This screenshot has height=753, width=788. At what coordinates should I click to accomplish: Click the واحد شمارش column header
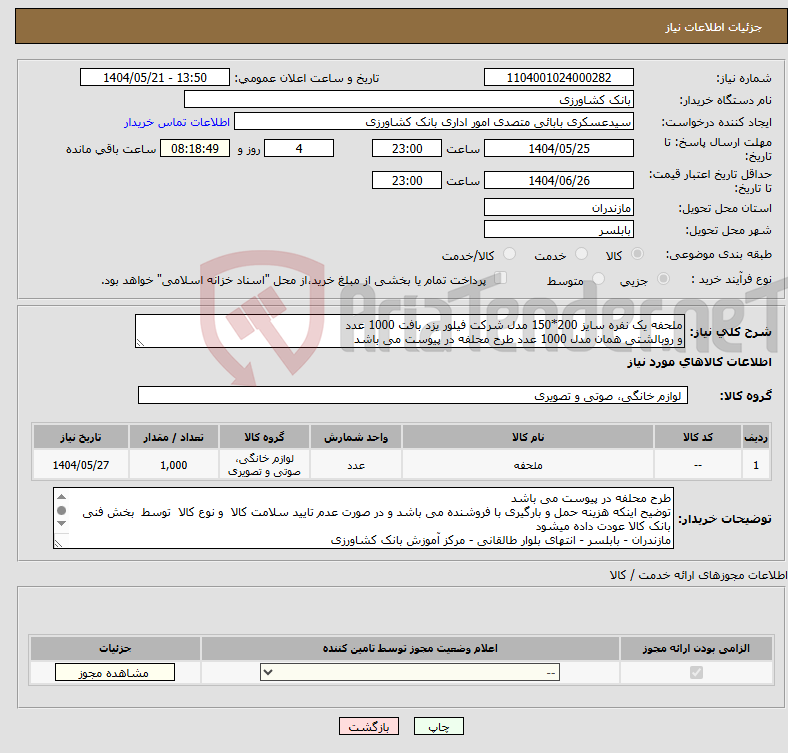[x=356, y=437]
